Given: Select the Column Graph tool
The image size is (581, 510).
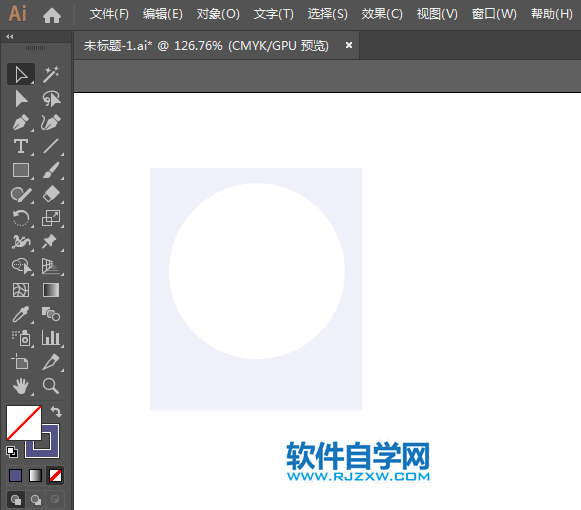Looking at the screenshot, I should (51, 338).
